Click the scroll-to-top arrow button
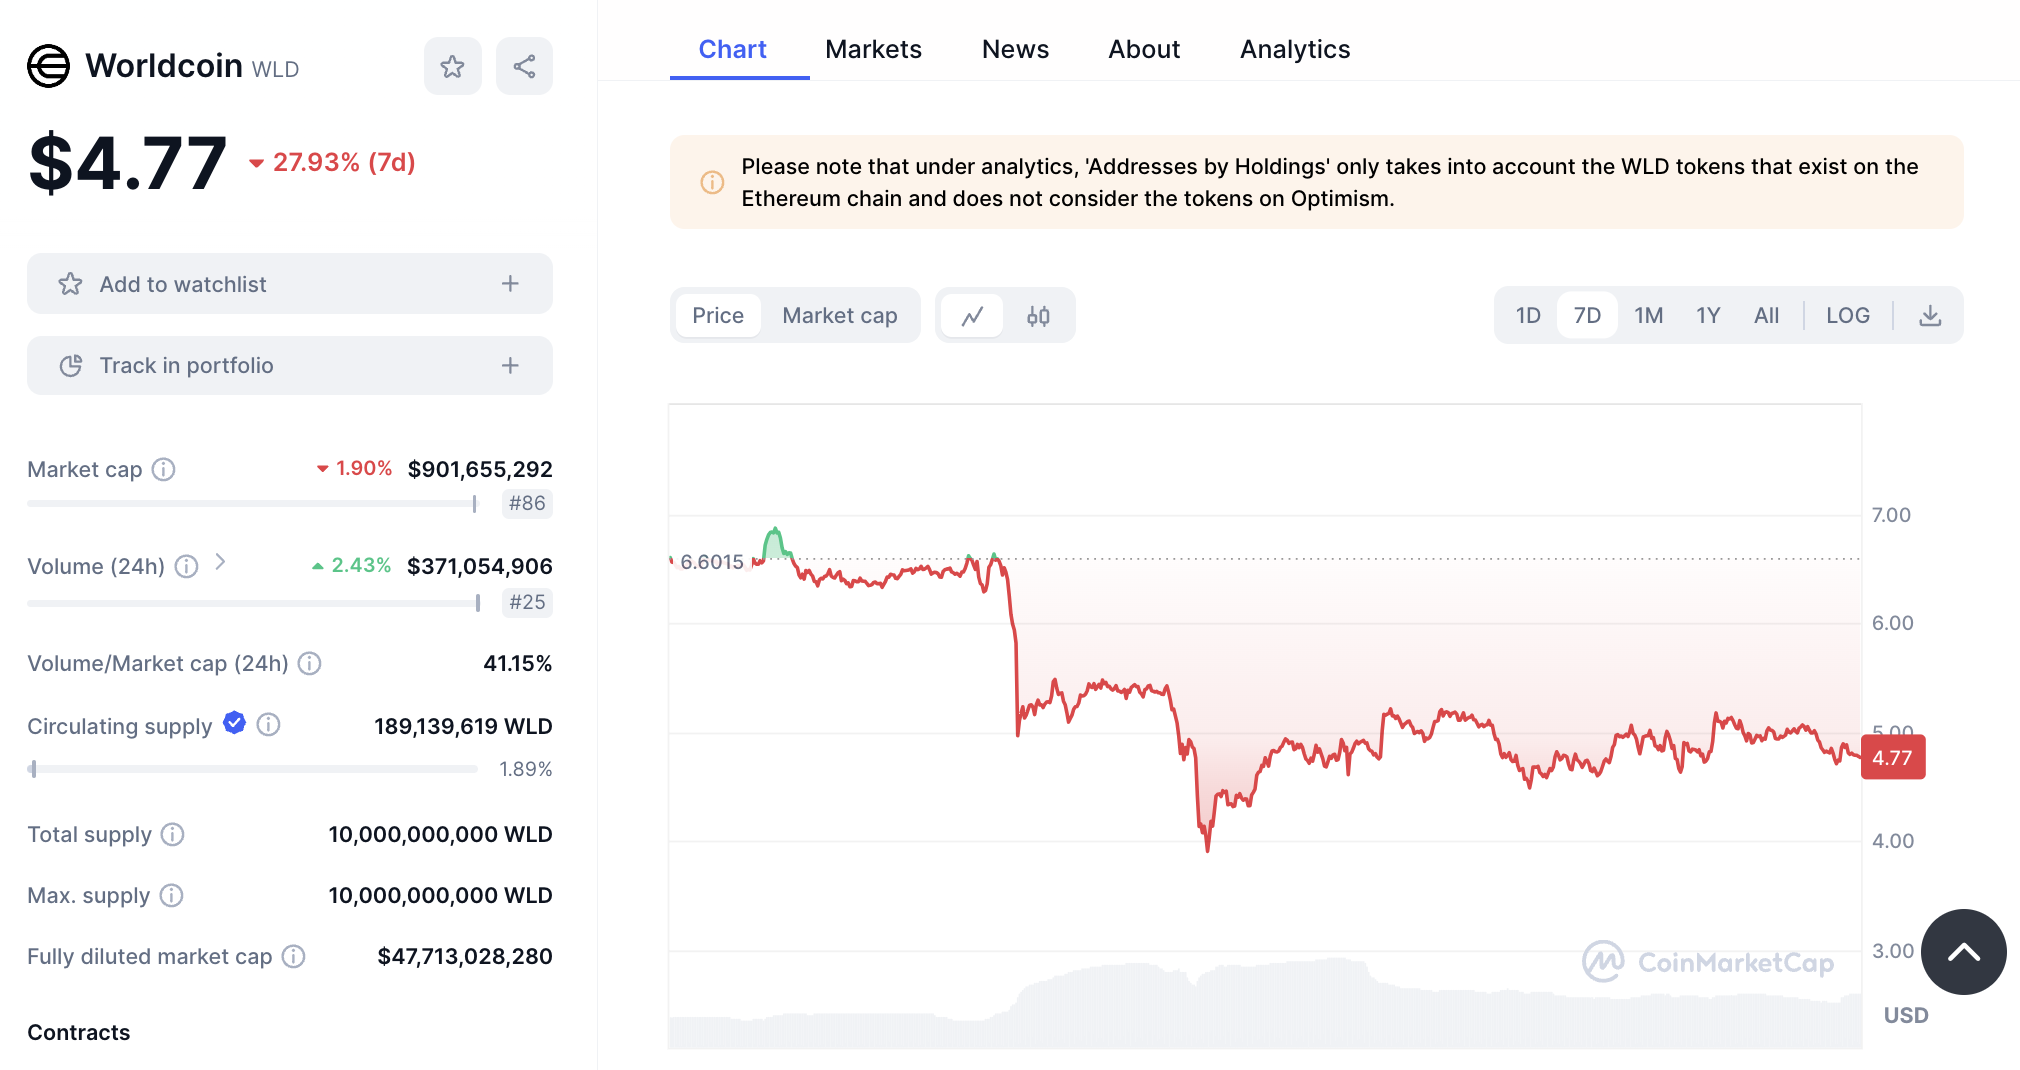This screenshot has width=2020, height=1070. click(x=1963, y=952)
